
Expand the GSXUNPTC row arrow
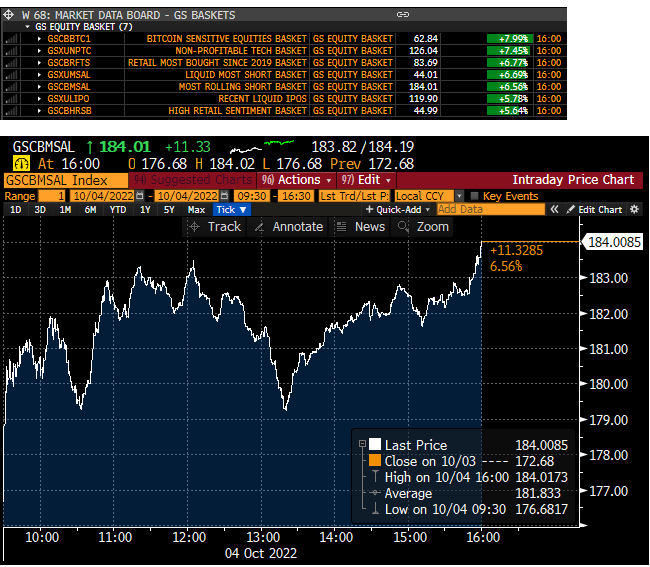(39, 51)
